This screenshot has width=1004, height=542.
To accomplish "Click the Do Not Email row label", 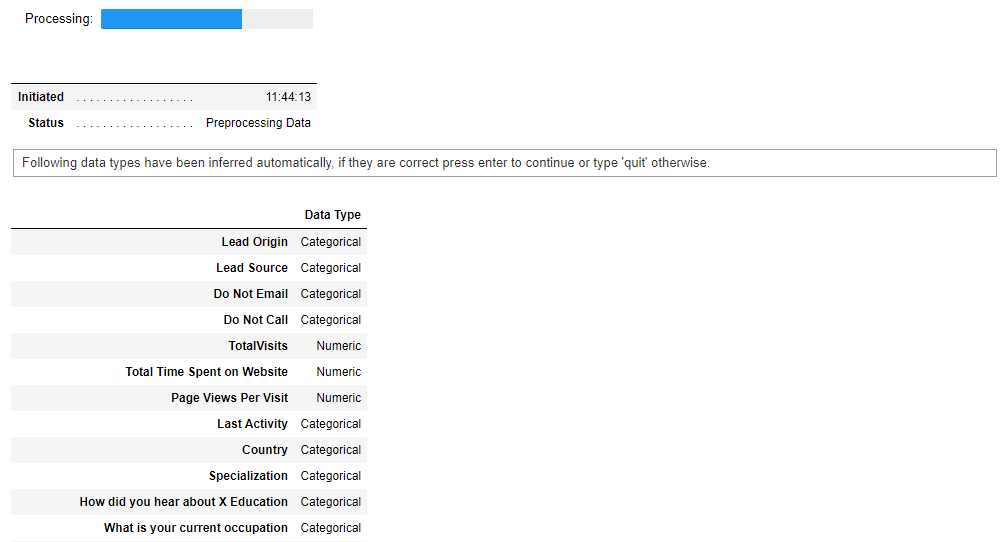I will [x=250, y=294].
